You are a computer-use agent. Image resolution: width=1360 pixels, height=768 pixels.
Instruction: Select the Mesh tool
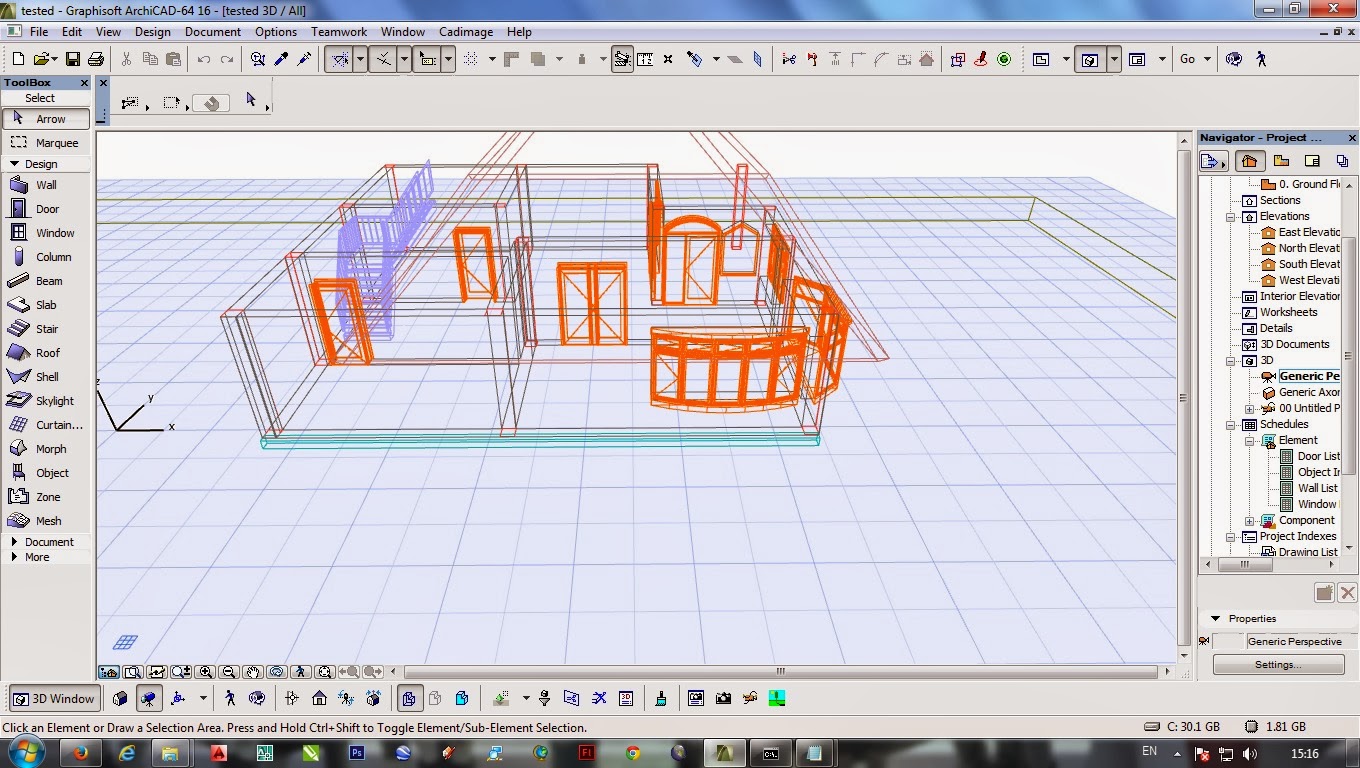tap(45, 521)
